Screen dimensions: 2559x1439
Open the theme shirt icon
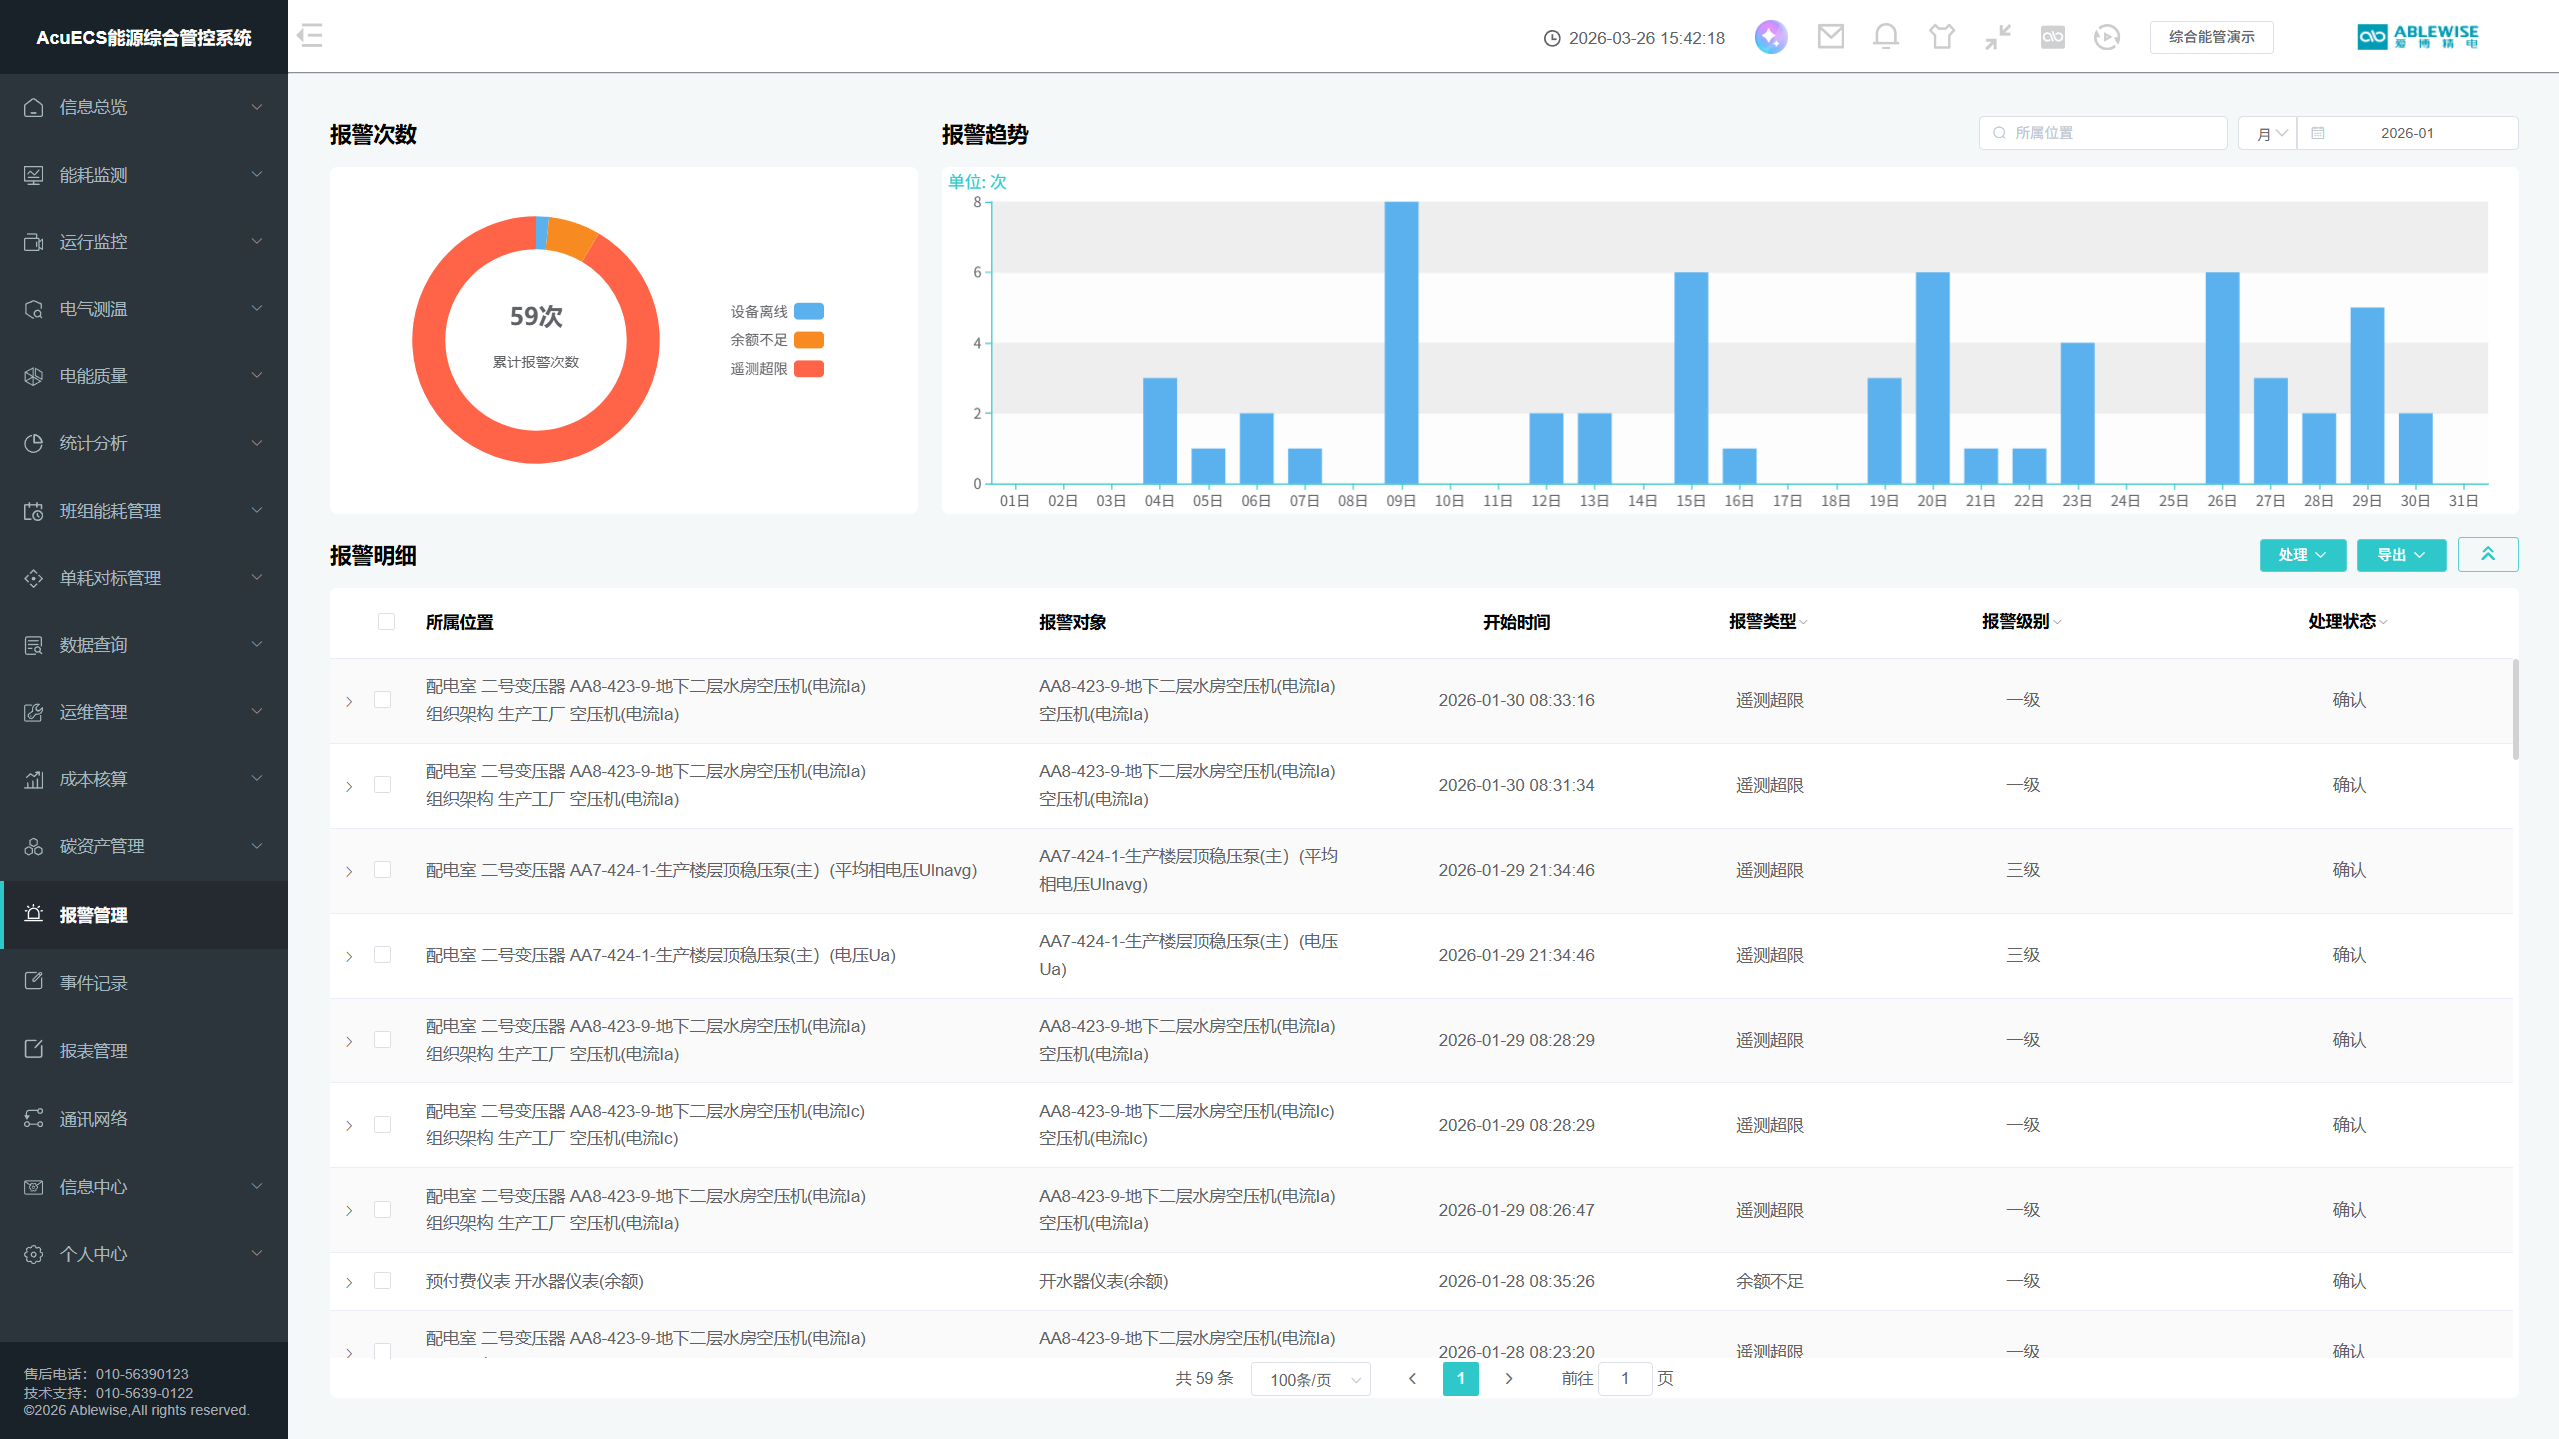(1941, 37)
